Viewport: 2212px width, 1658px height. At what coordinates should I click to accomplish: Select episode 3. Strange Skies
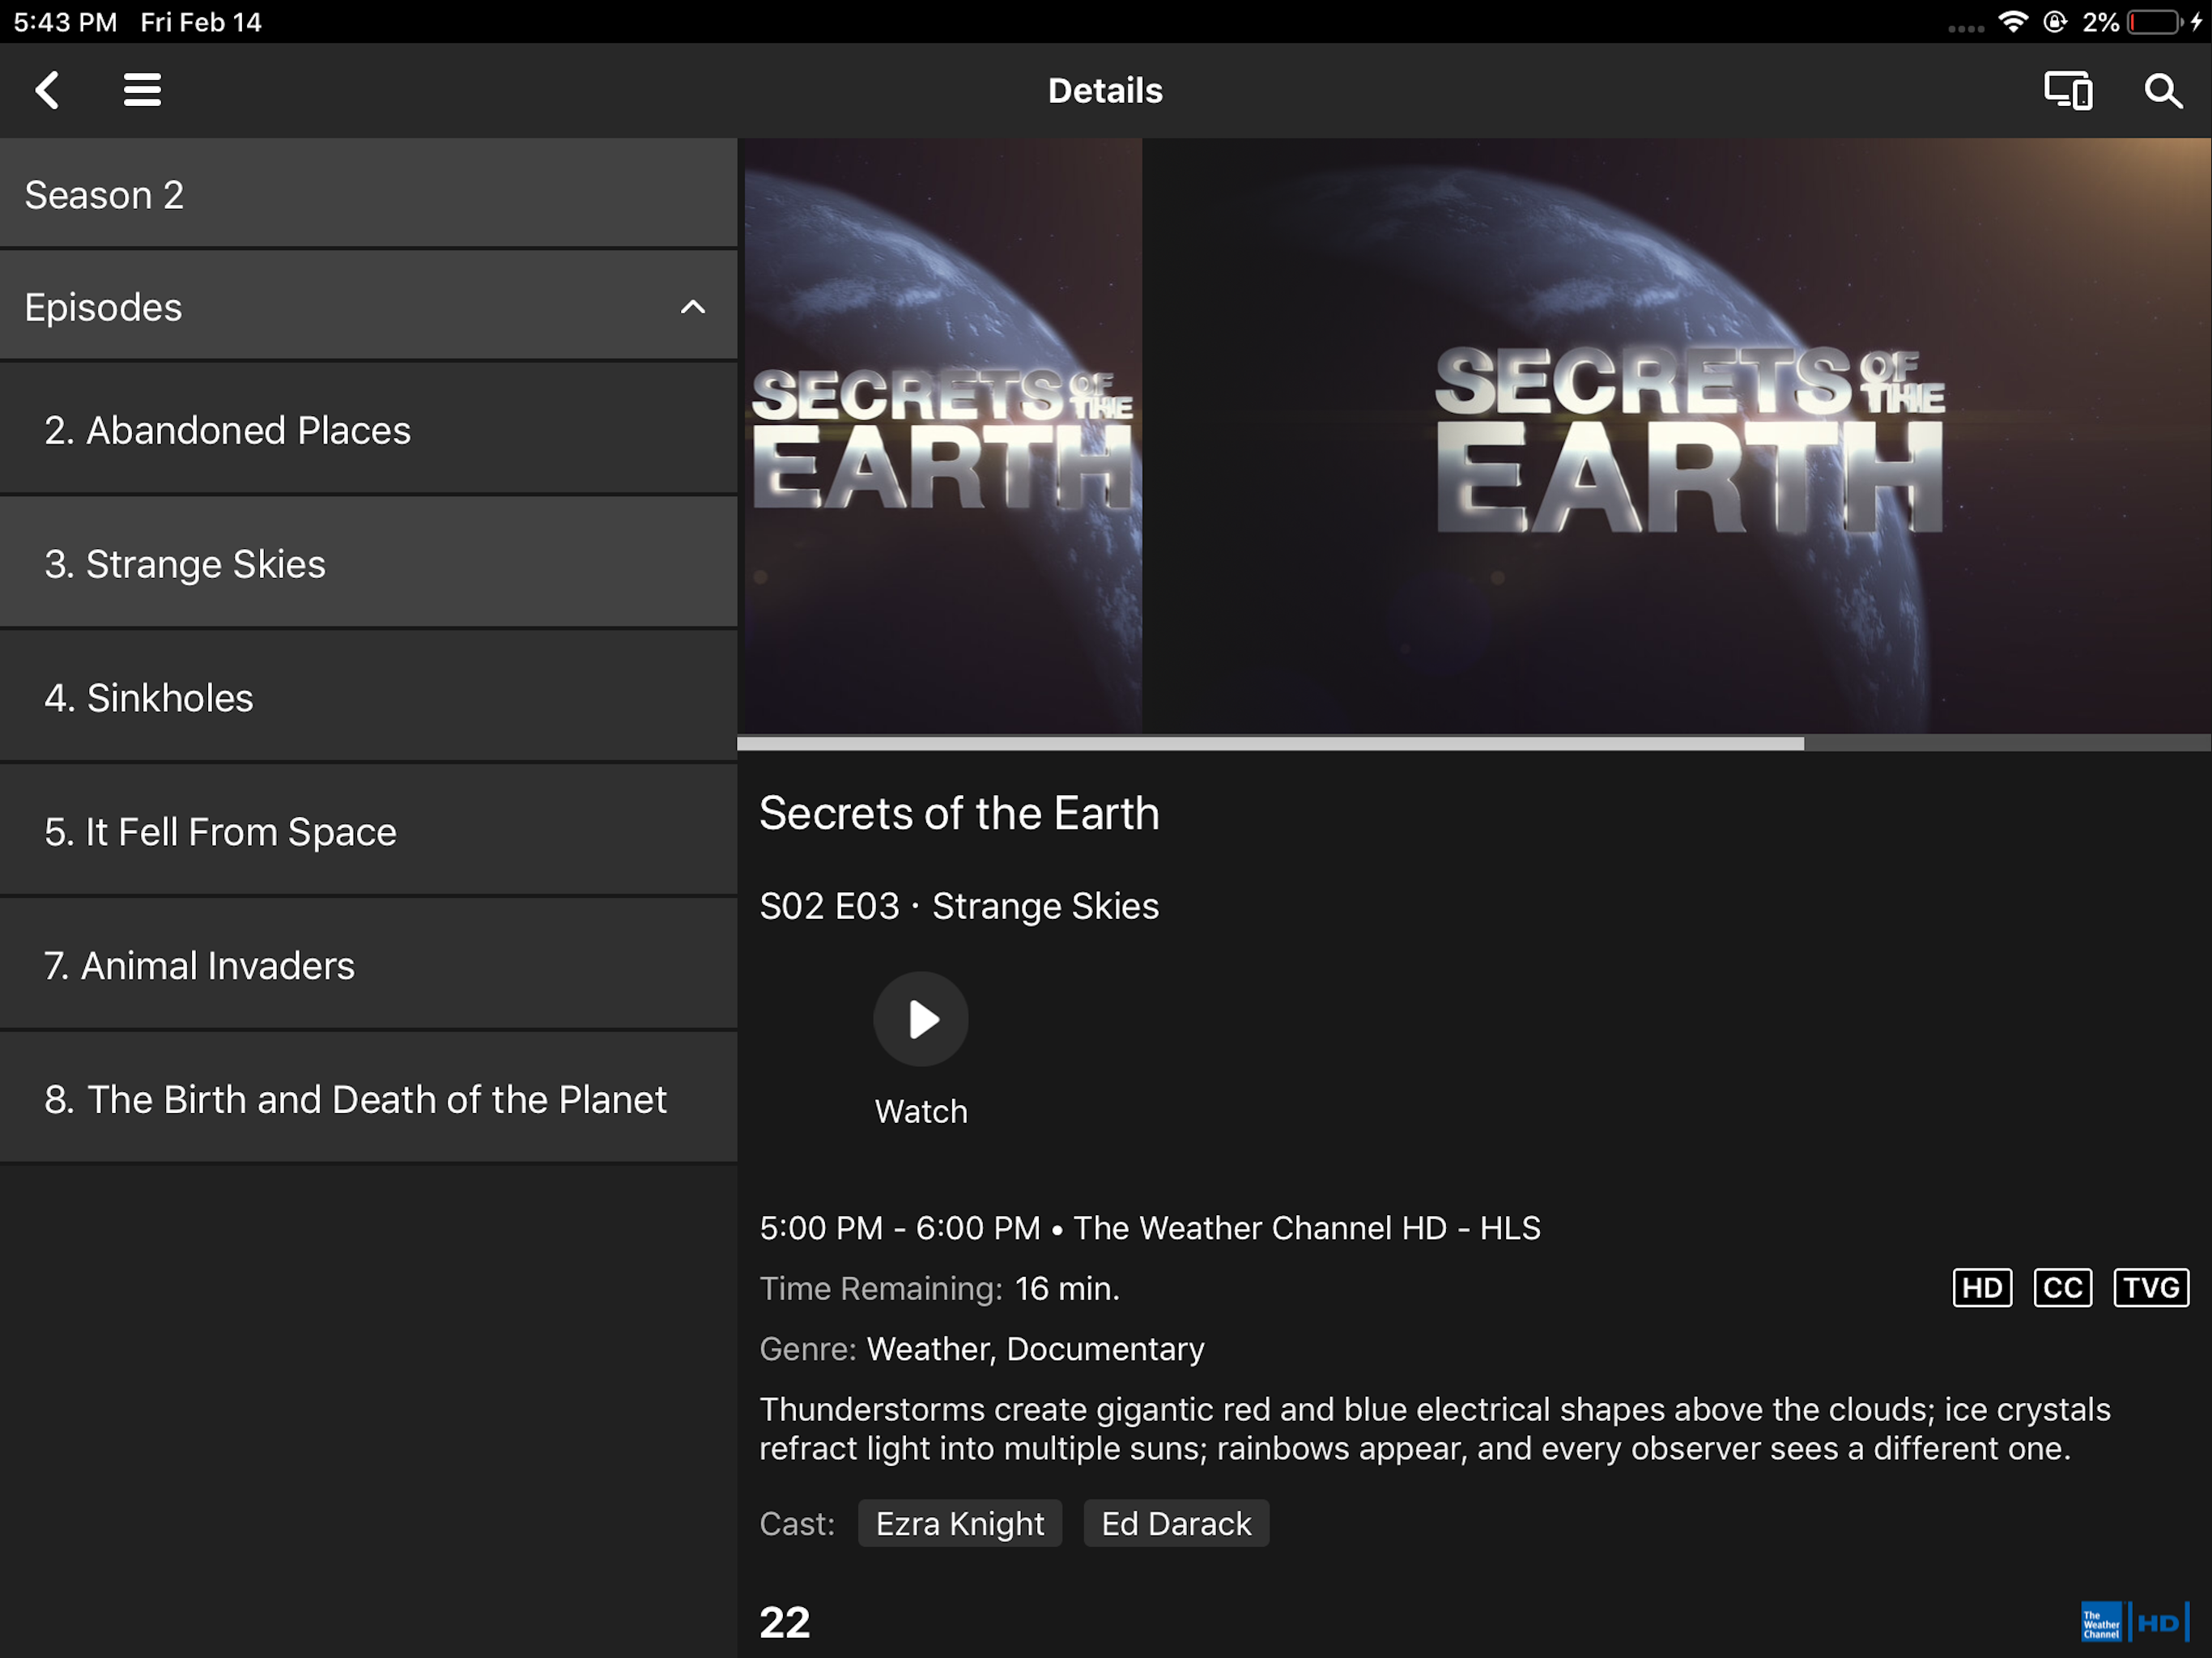coord(369,563)
